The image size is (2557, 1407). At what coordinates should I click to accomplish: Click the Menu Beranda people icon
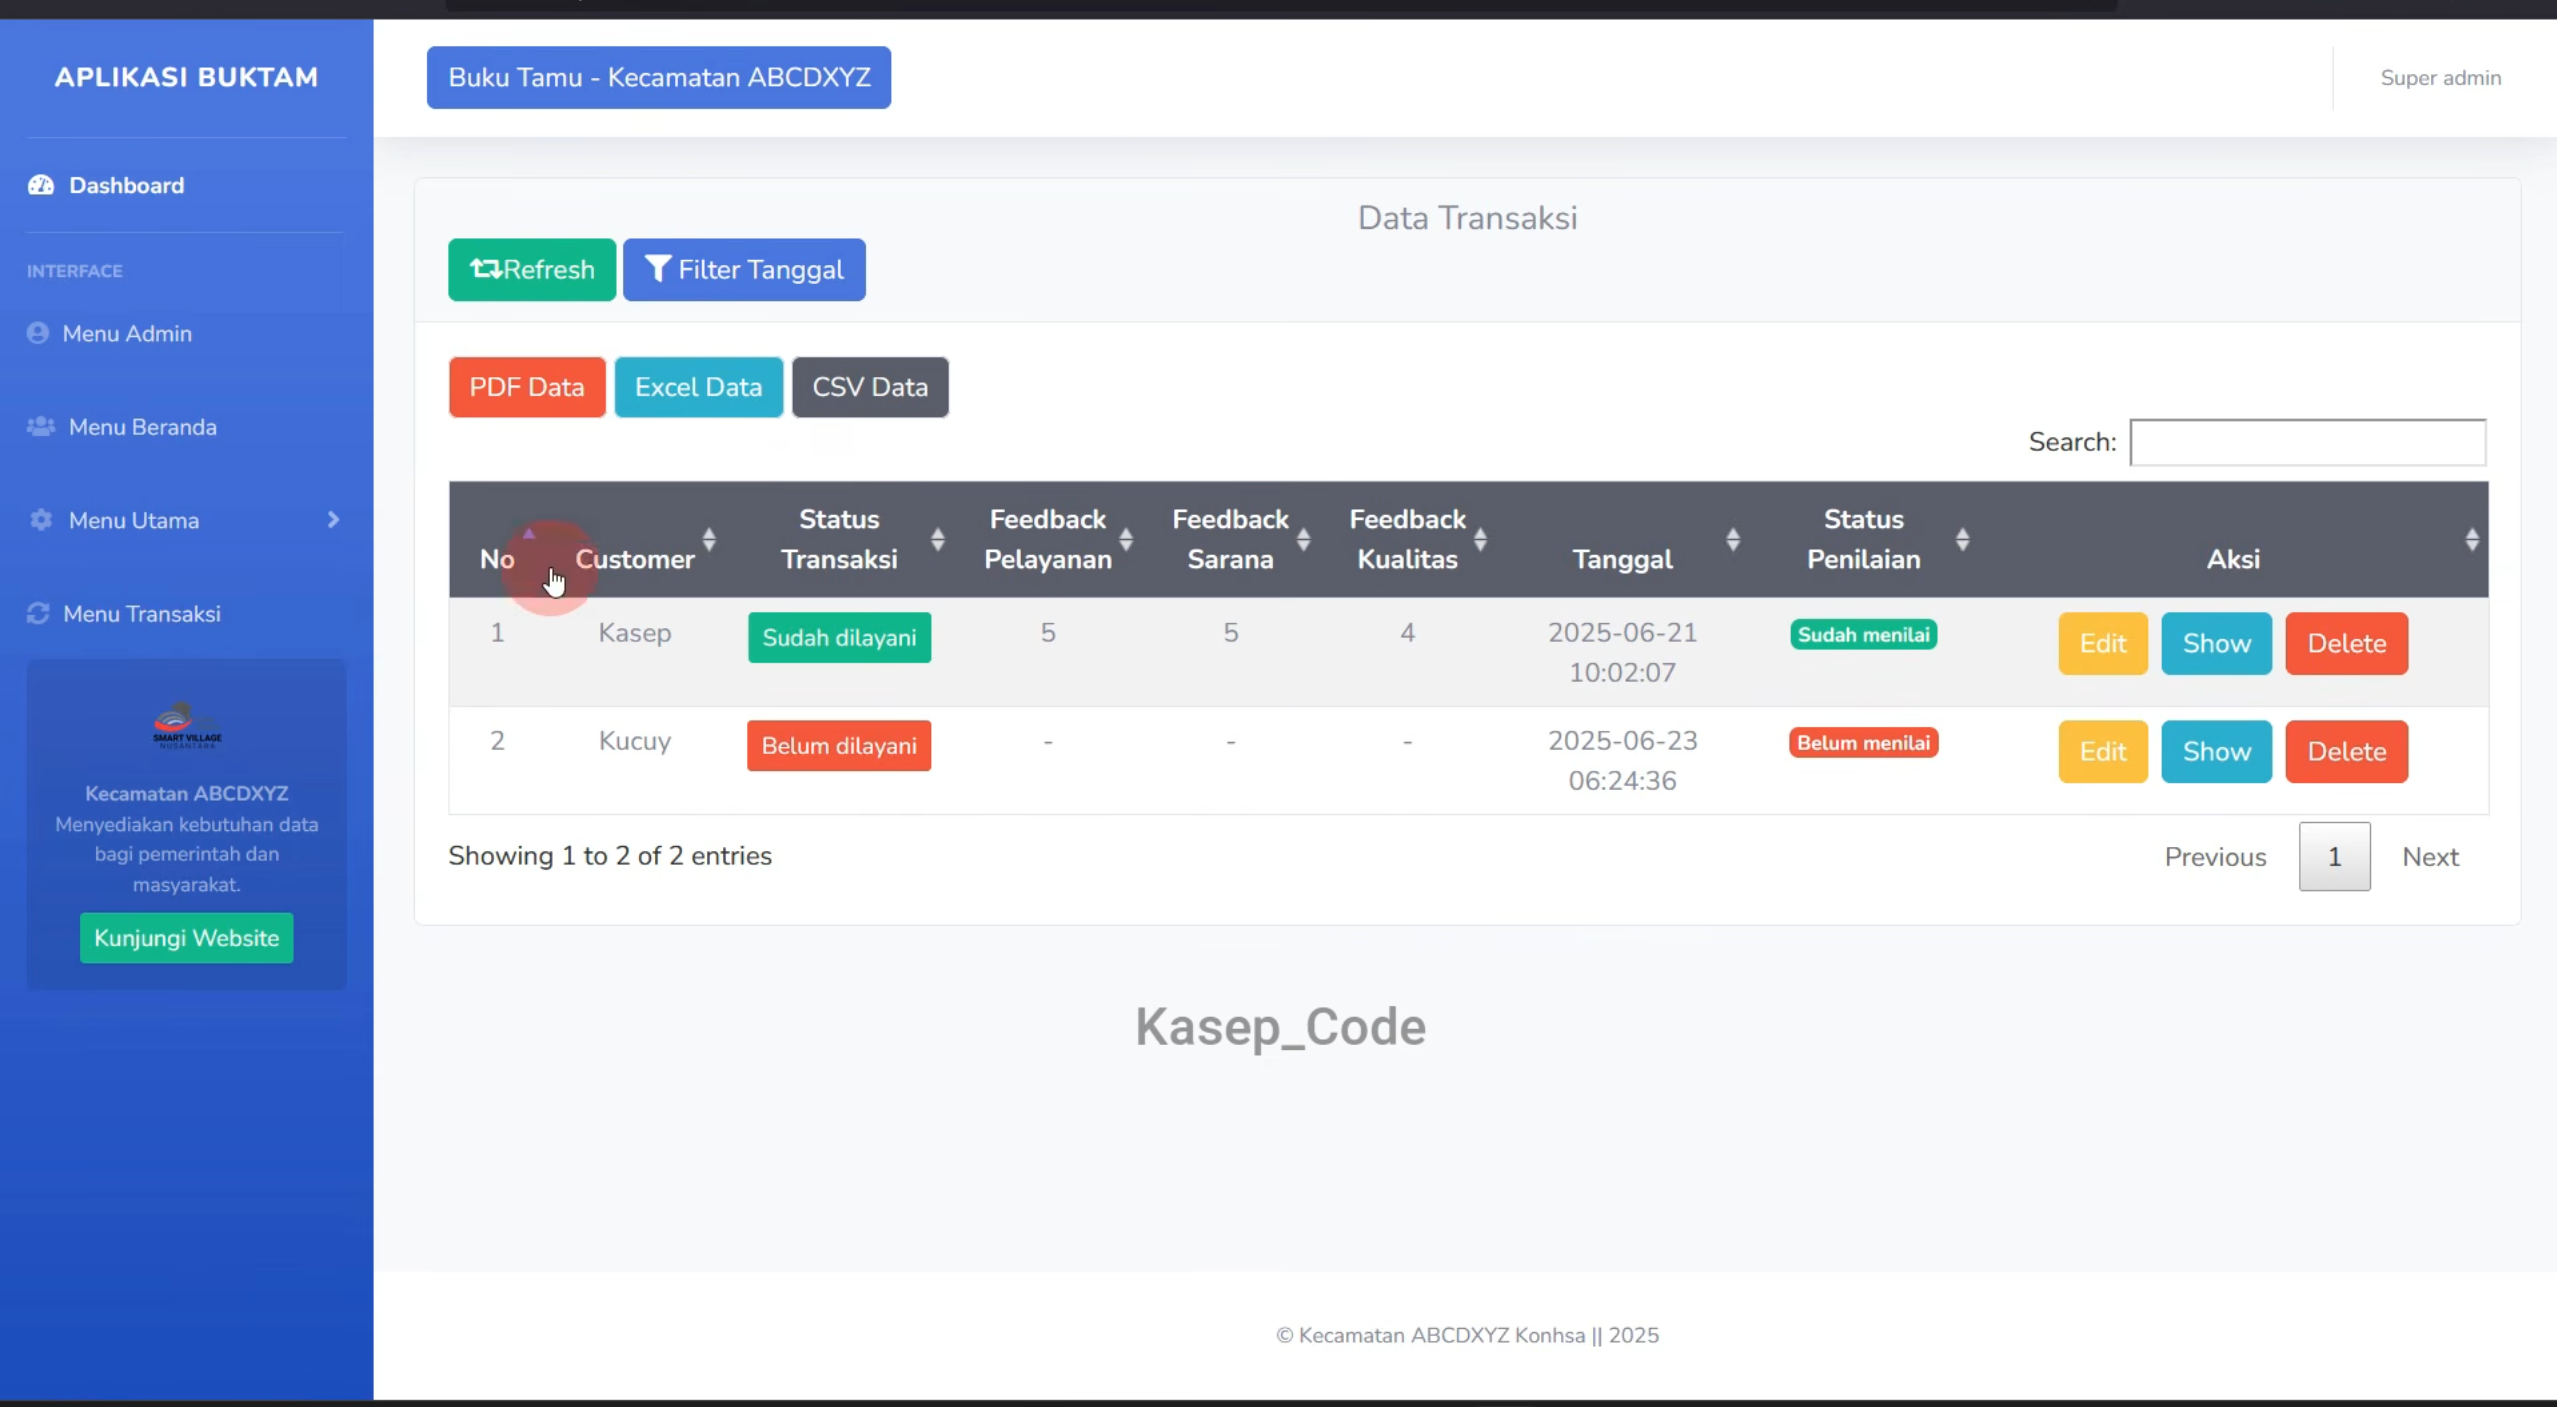pos(41,427)
